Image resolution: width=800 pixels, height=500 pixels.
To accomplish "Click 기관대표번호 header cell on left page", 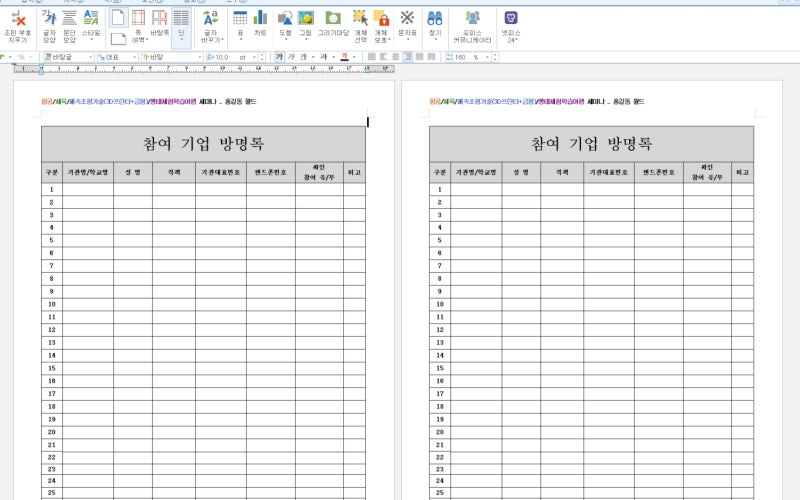I will [220, 172].
